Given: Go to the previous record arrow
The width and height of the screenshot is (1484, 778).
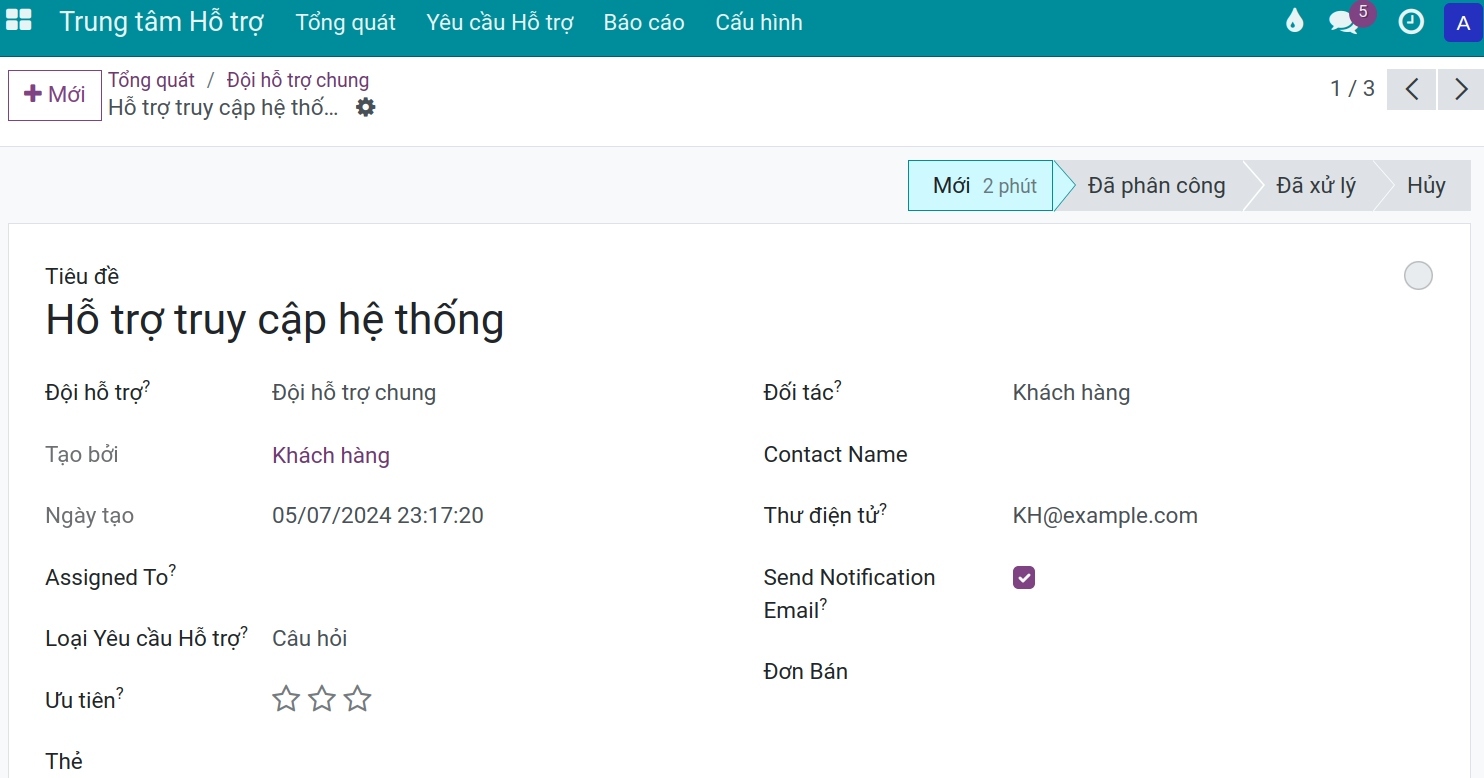Looking at the screenshot, I should (x=1412, y=89).
